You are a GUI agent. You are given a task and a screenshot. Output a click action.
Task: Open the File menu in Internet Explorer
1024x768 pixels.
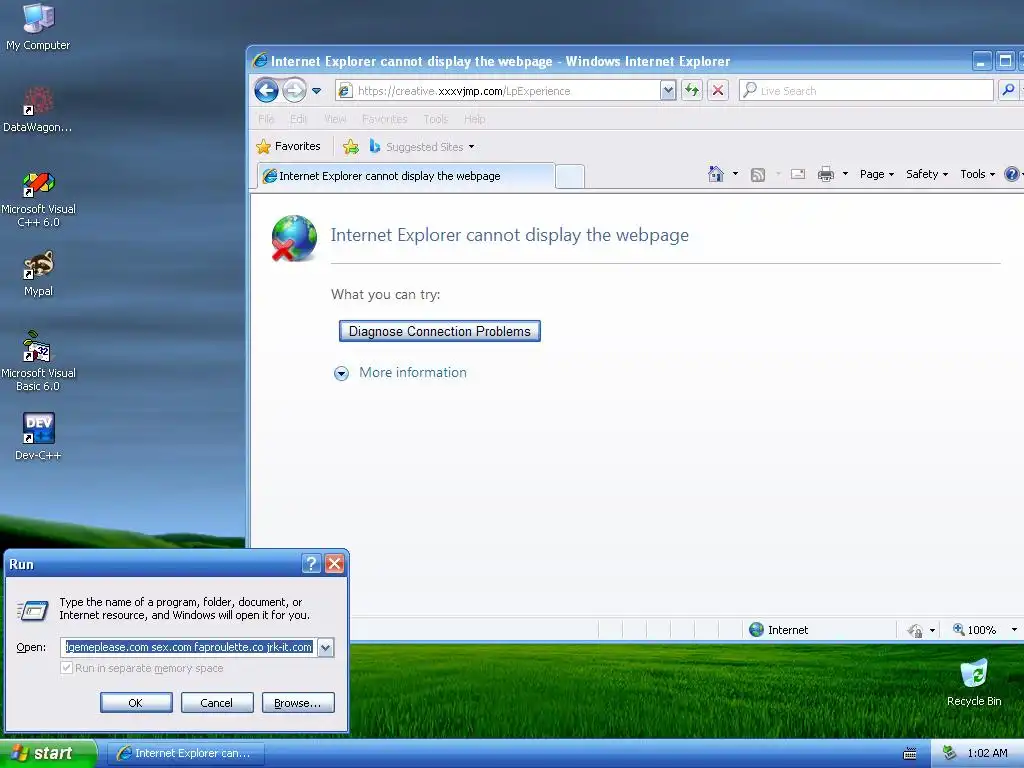(266, 119)
